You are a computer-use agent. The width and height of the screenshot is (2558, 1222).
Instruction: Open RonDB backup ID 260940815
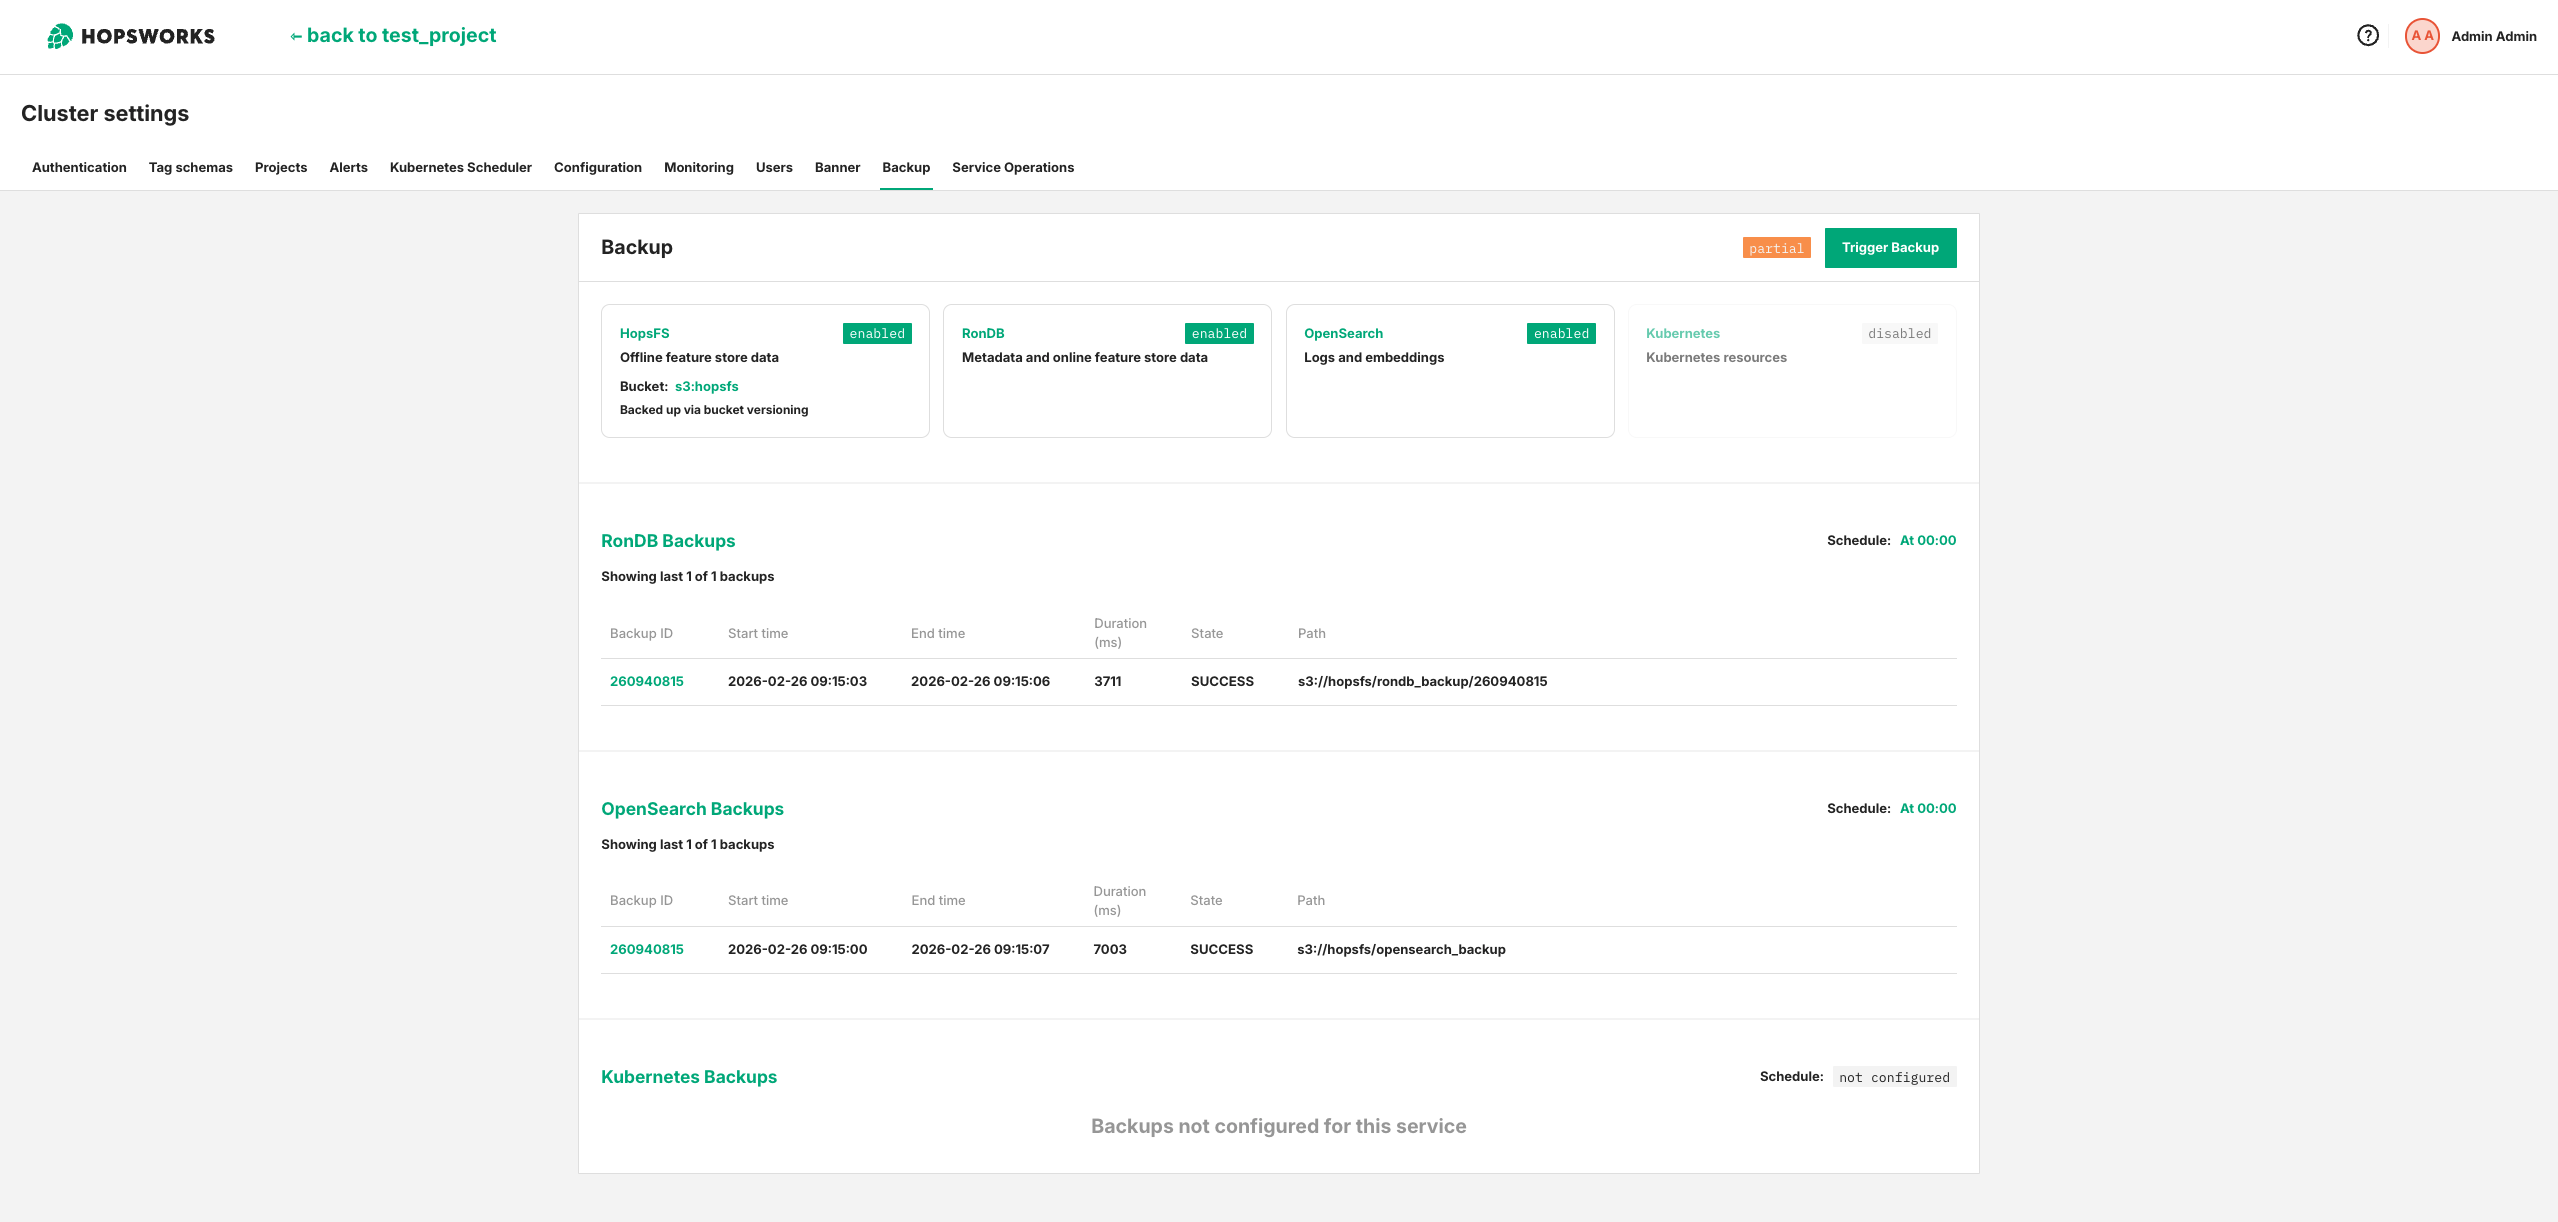647,681
